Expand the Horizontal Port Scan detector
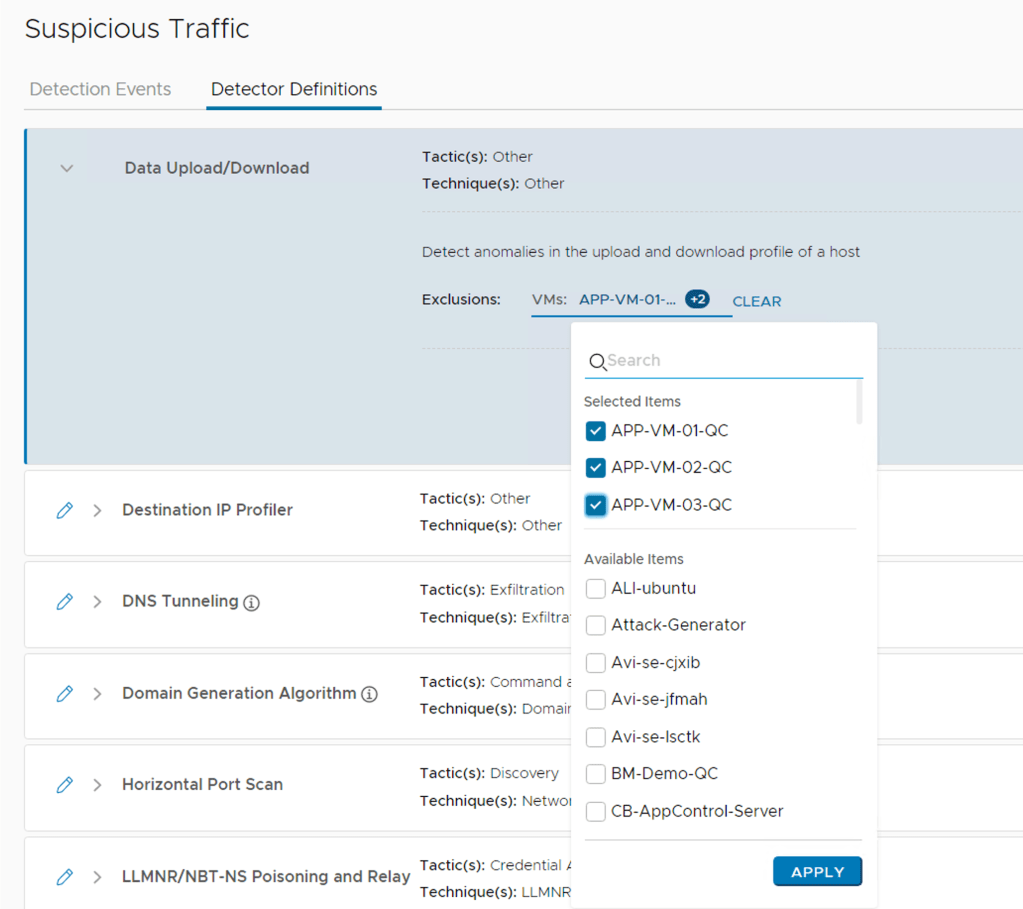This screenshot has width=1023, height=909. (x=97, y=785)
